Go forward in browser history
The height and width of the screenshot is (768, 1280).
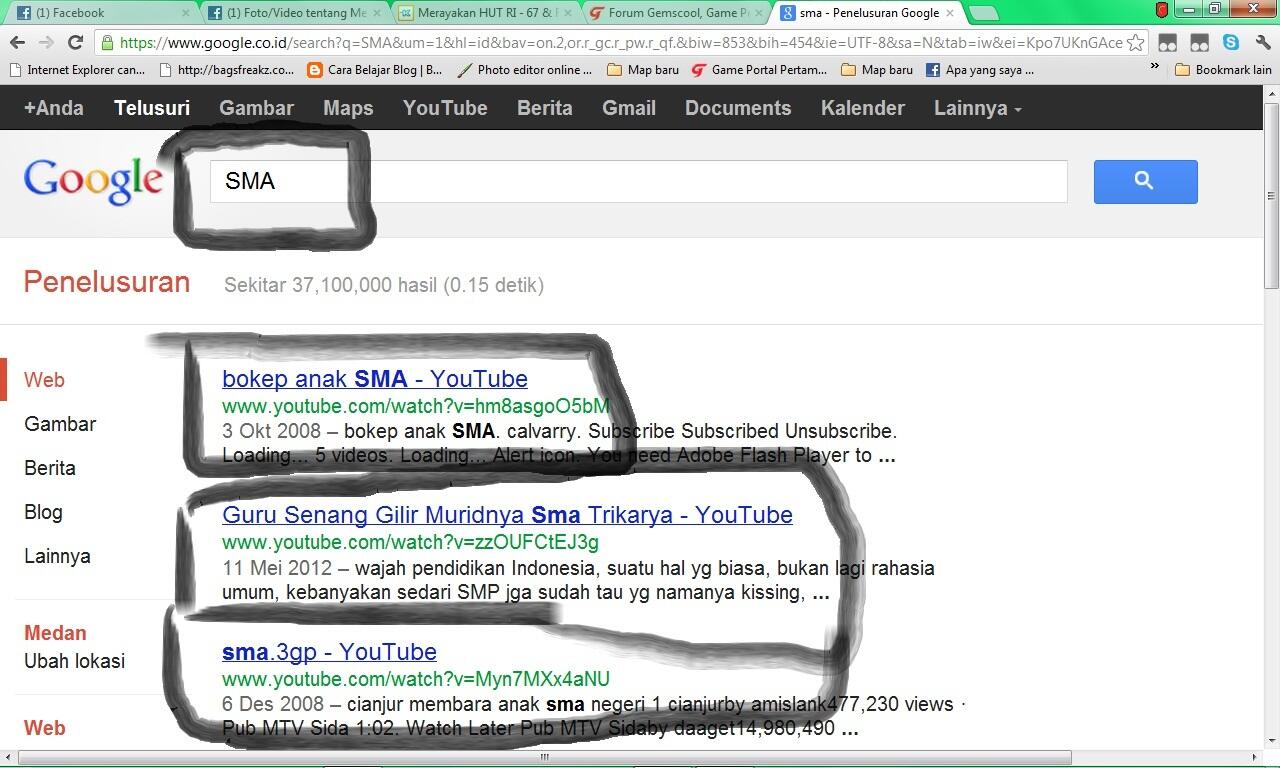[x=46, y=43]
